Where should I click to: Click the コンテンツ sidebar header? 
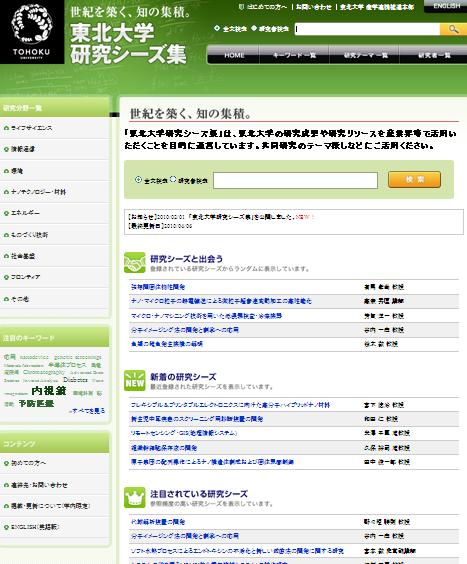(55, 444)
